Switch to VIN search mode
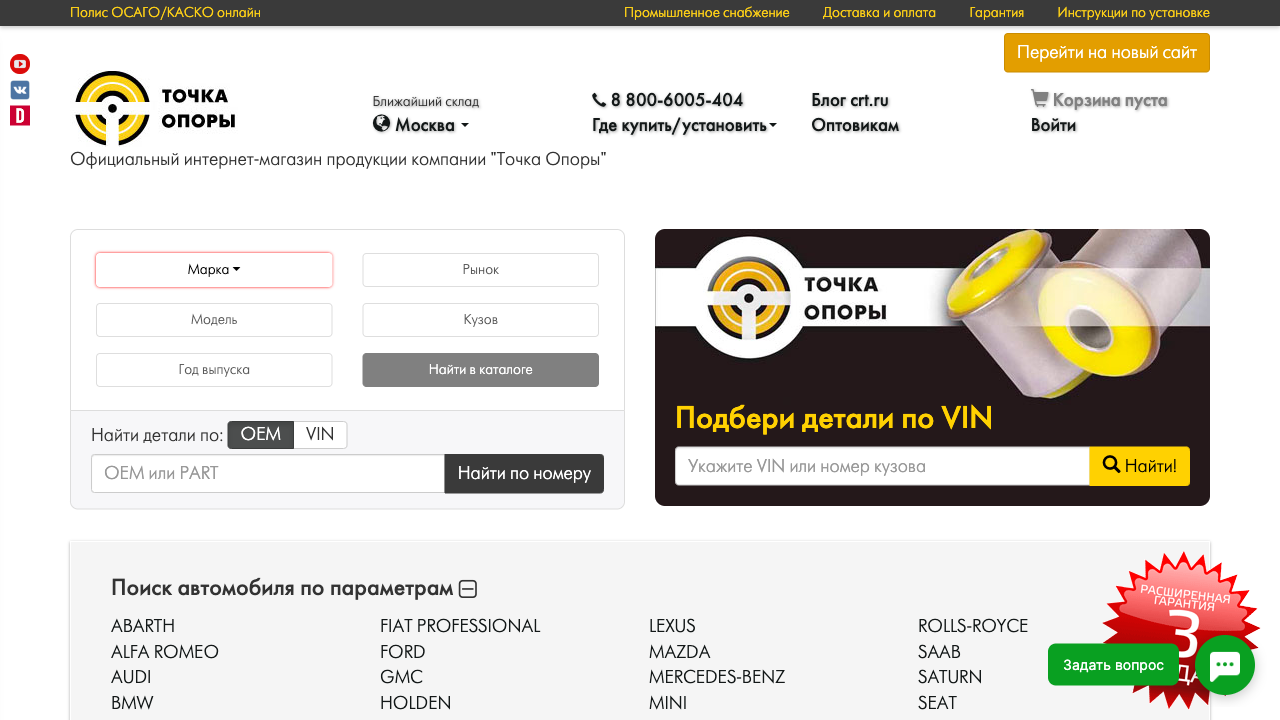This screenshot has width=1280, height=720. coord(320,435)
